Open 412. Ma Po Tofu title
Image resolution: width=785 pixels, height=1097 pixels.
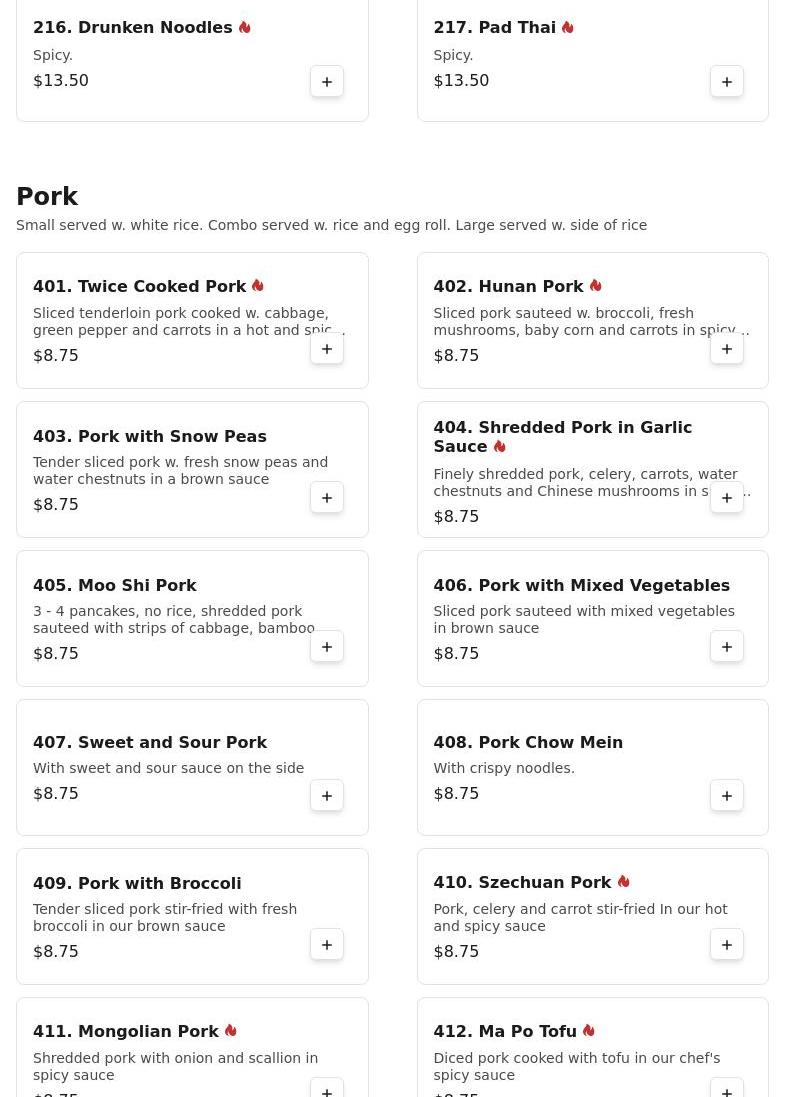pos(504,1032)
